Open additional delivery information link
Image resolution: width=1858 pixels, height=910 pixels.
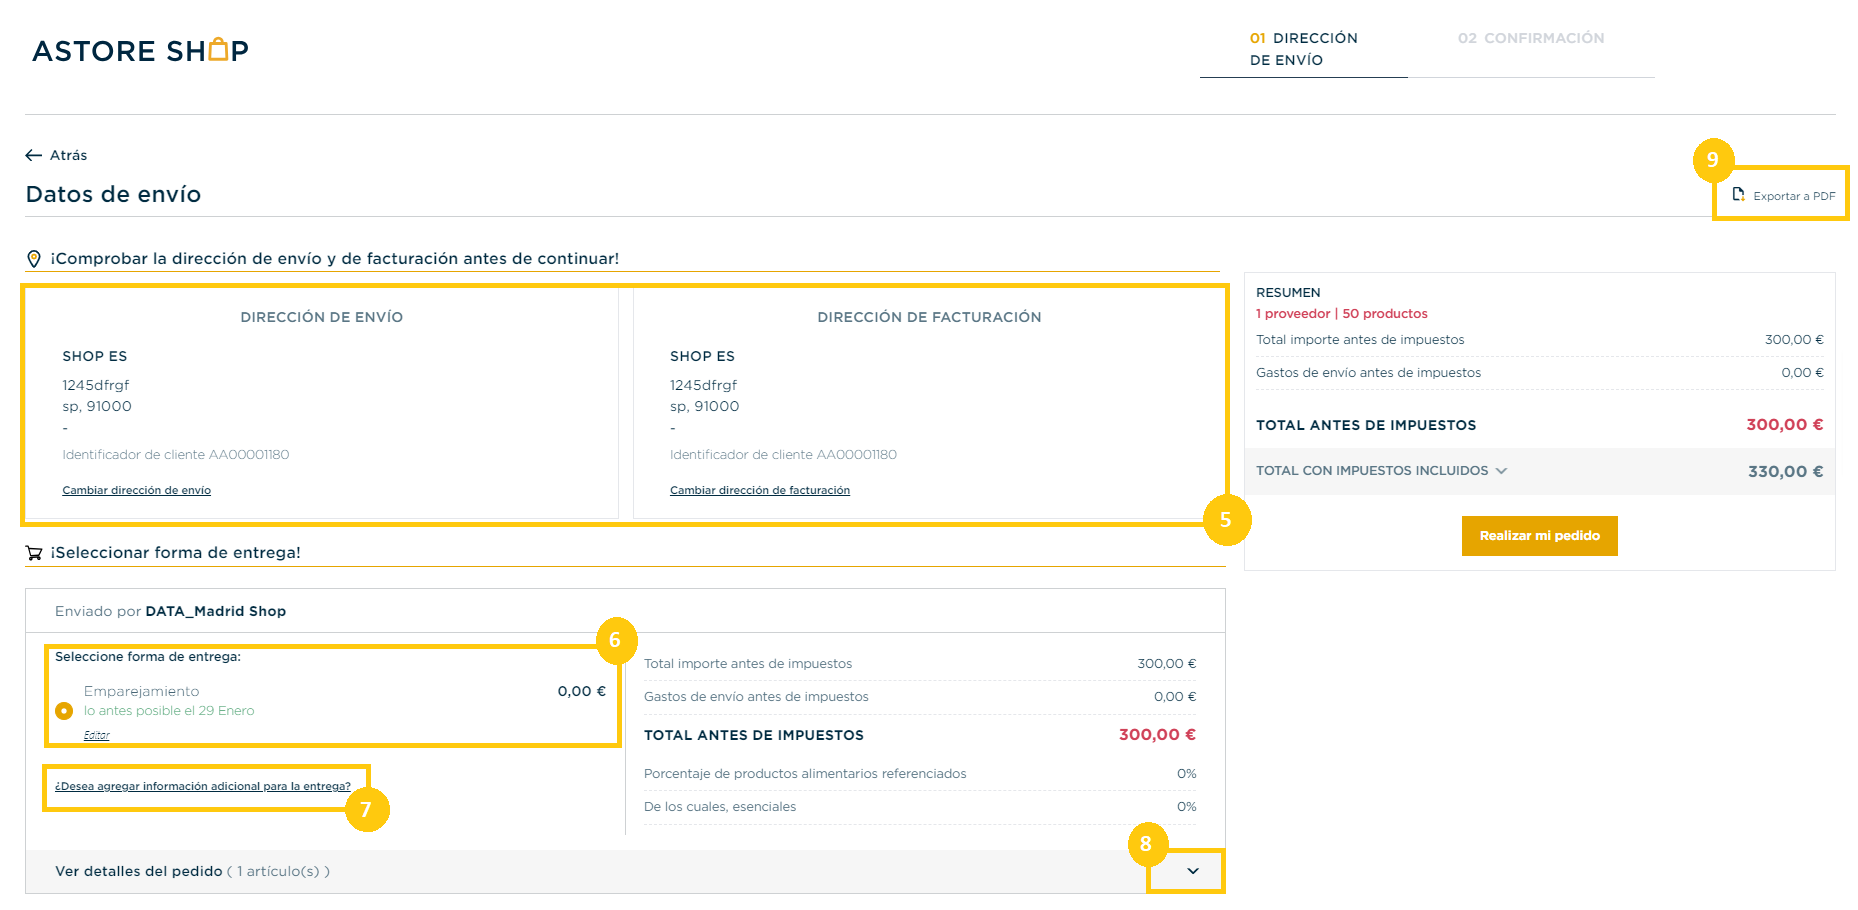(x=203, y=786)
